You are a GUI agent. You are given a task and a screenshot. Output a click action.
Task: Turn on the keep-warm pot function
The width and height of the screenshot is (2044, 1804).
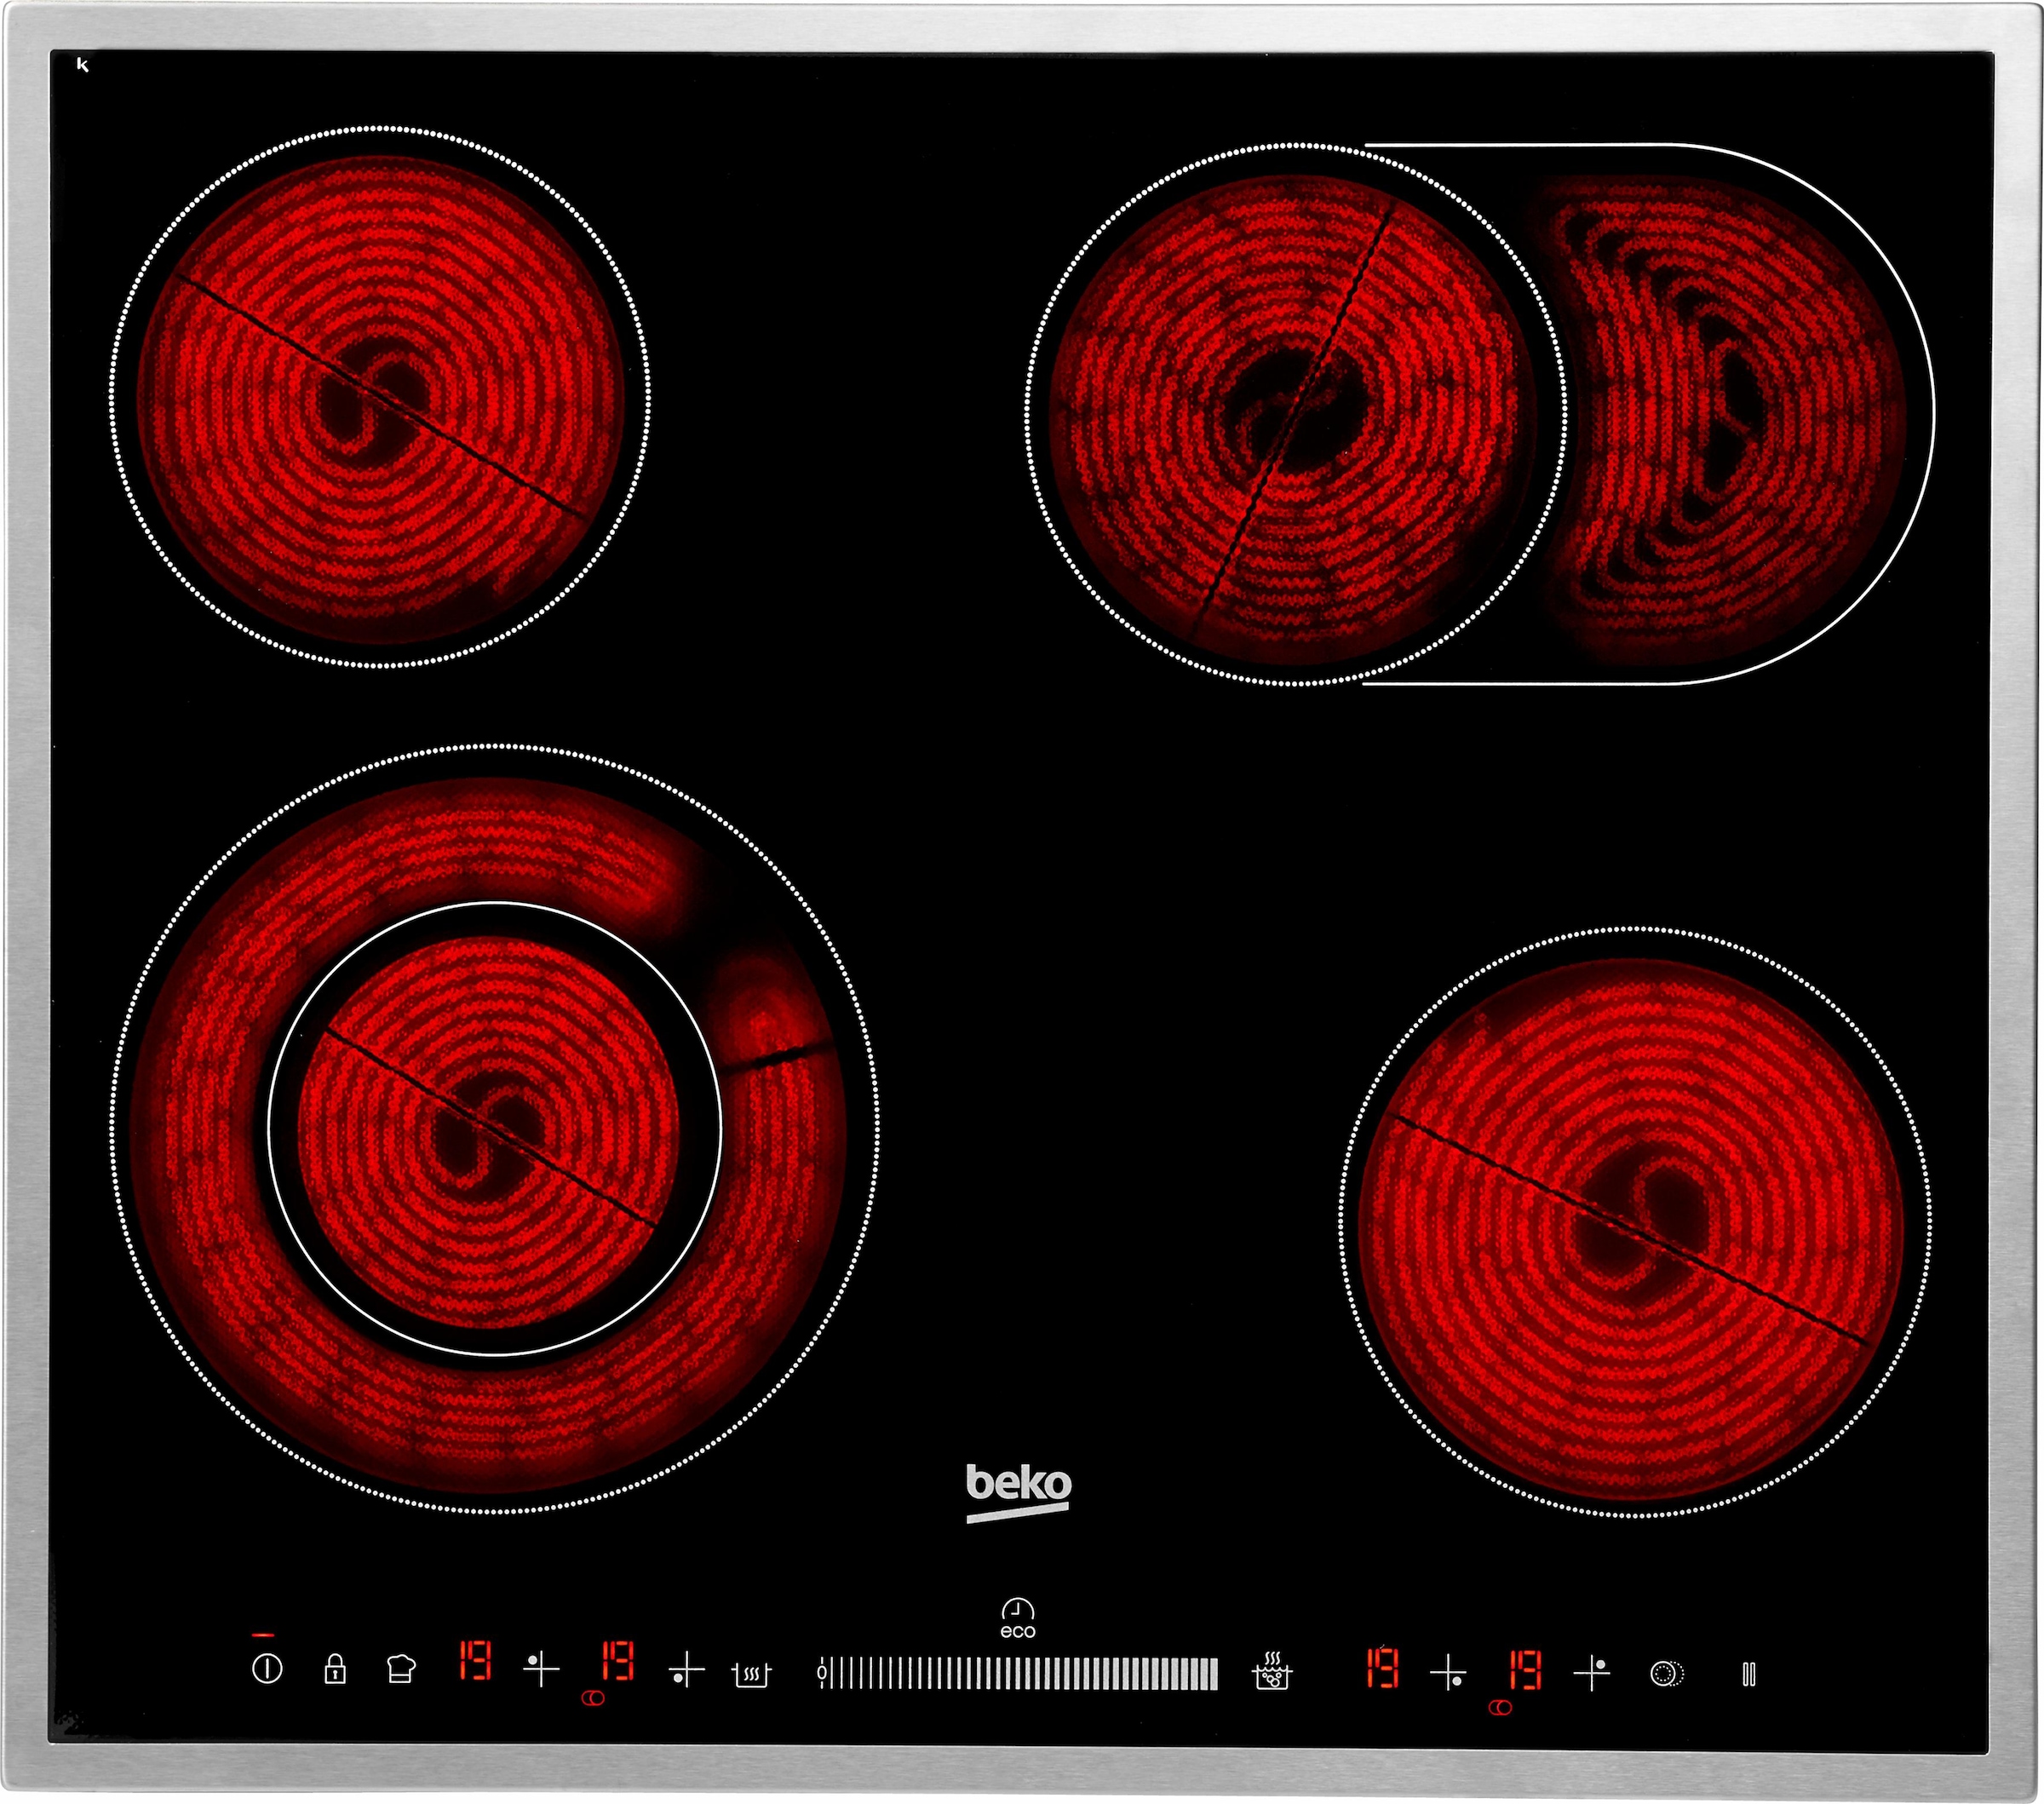point(752,1673)
